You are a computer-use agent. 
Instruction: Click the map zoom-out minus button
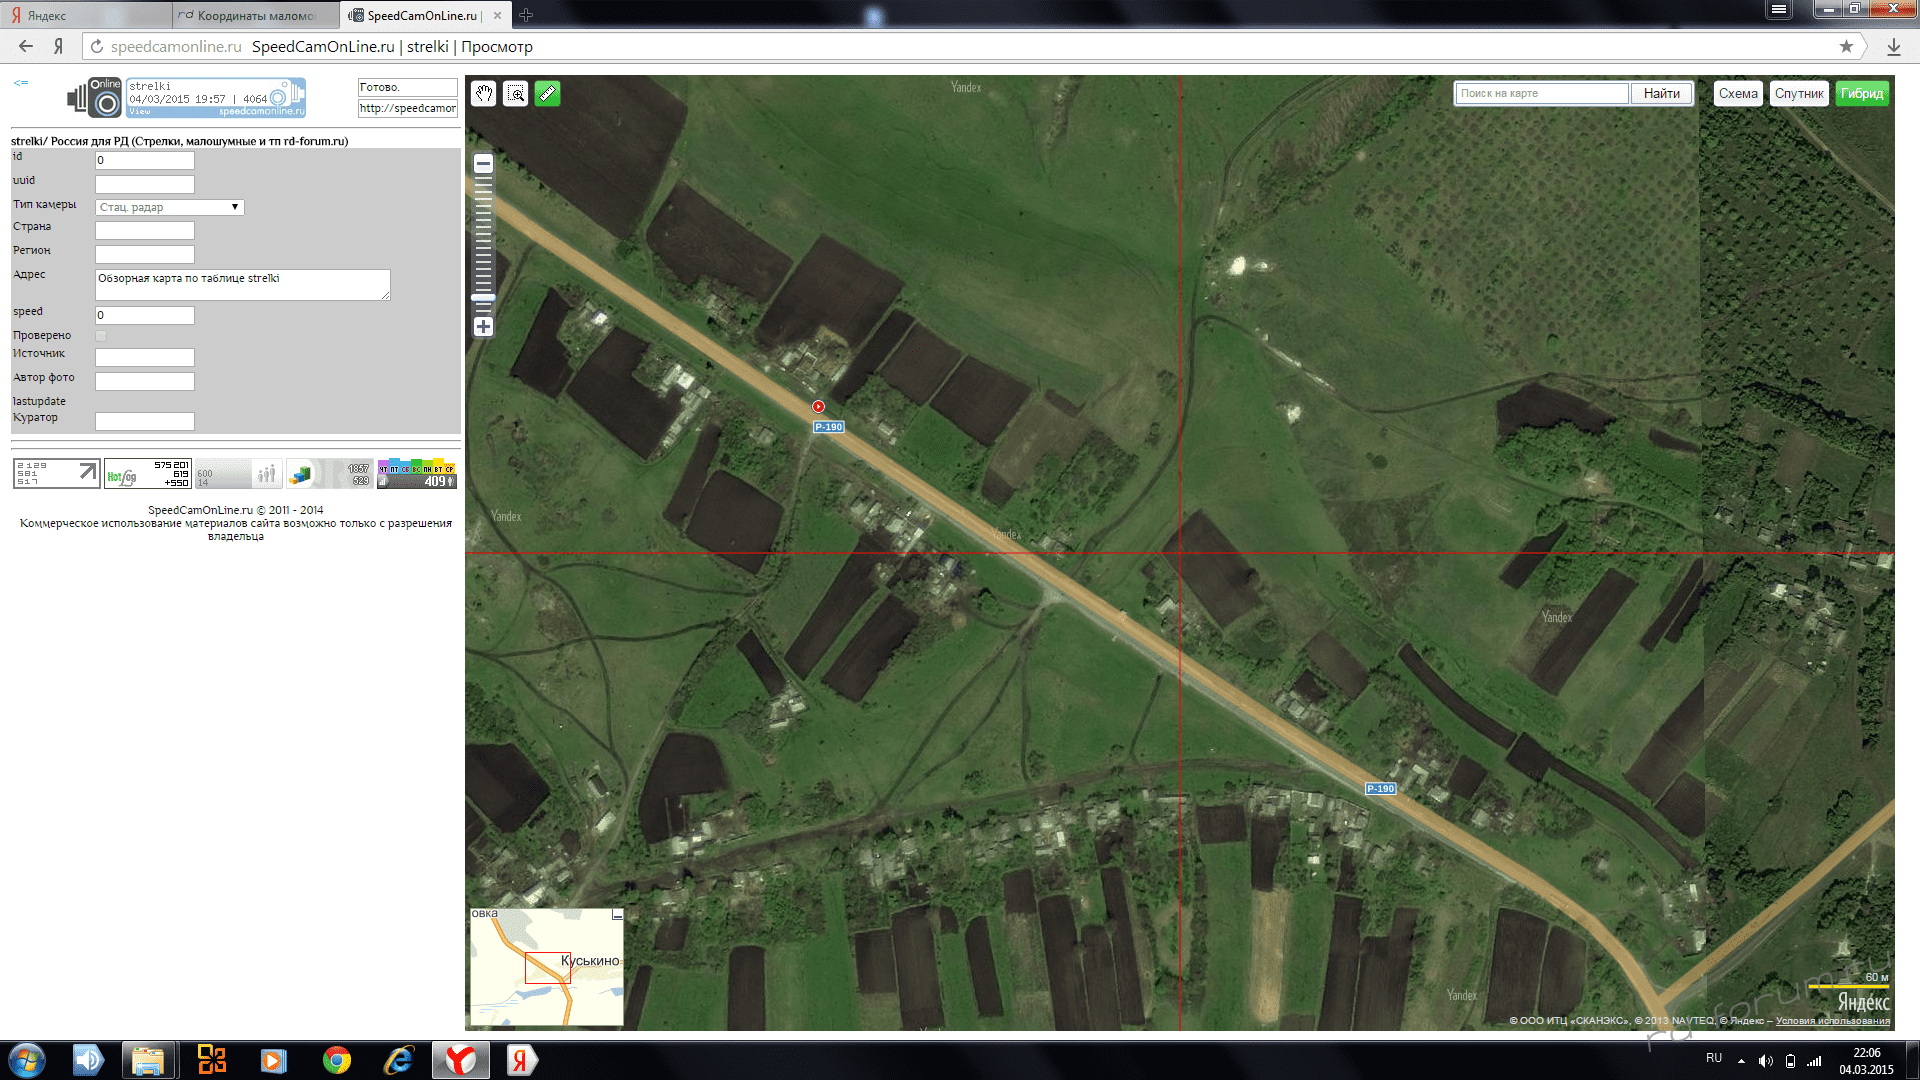click(x=483, y=164)
